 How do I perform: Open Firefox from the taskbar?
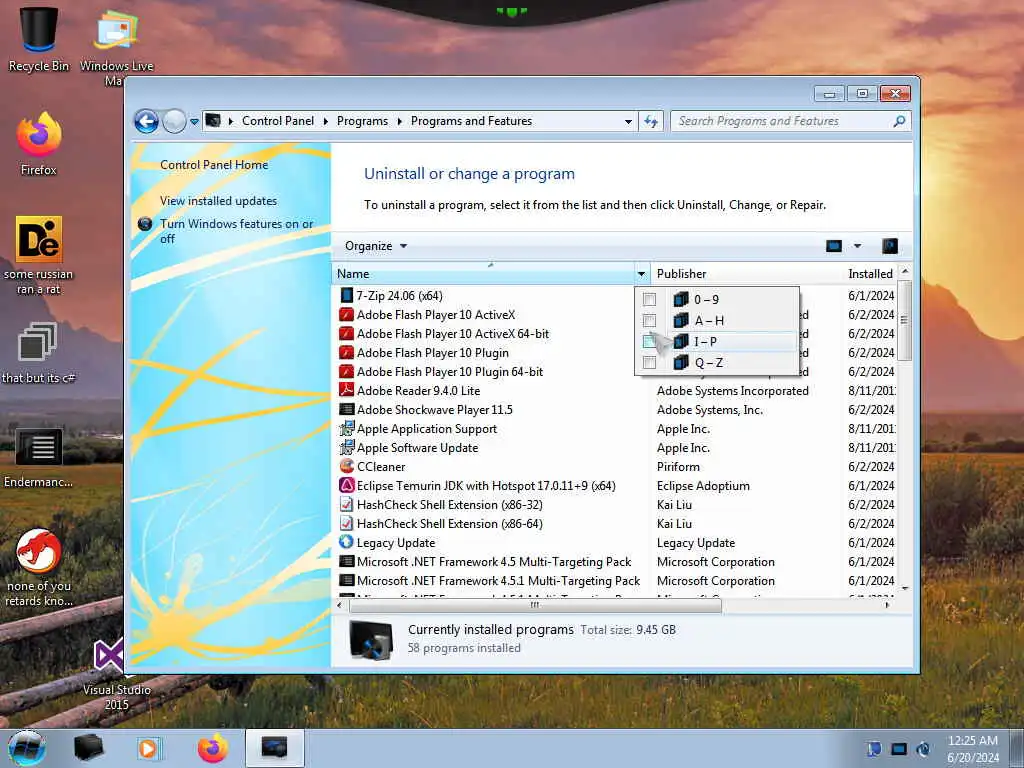pos(213,748)
